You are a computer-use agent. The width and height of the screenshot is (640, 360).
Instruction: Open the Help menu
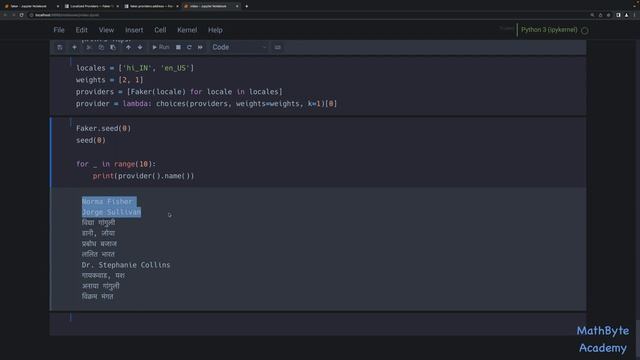coord(215,30)
